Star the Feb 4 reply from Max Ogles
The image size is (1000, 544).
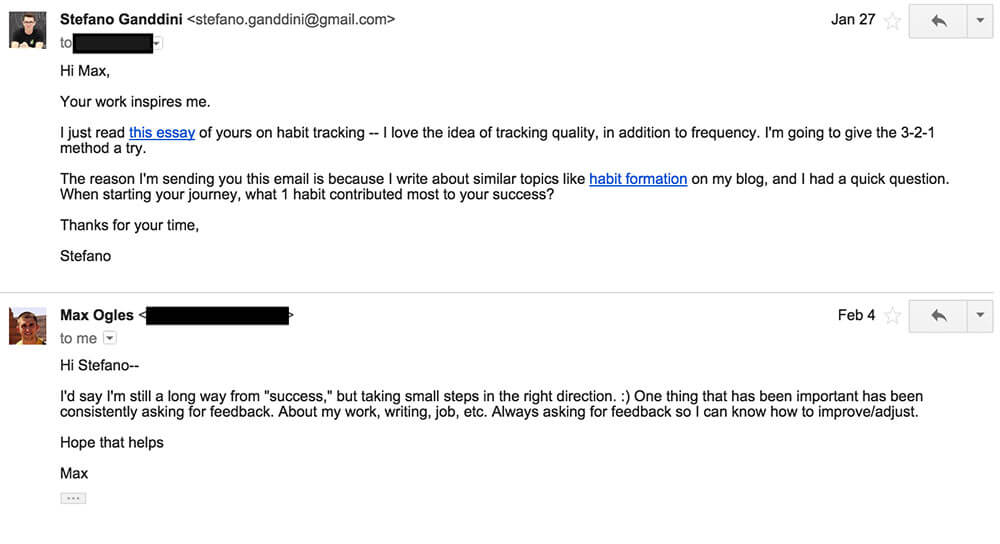tap(892, 316)
